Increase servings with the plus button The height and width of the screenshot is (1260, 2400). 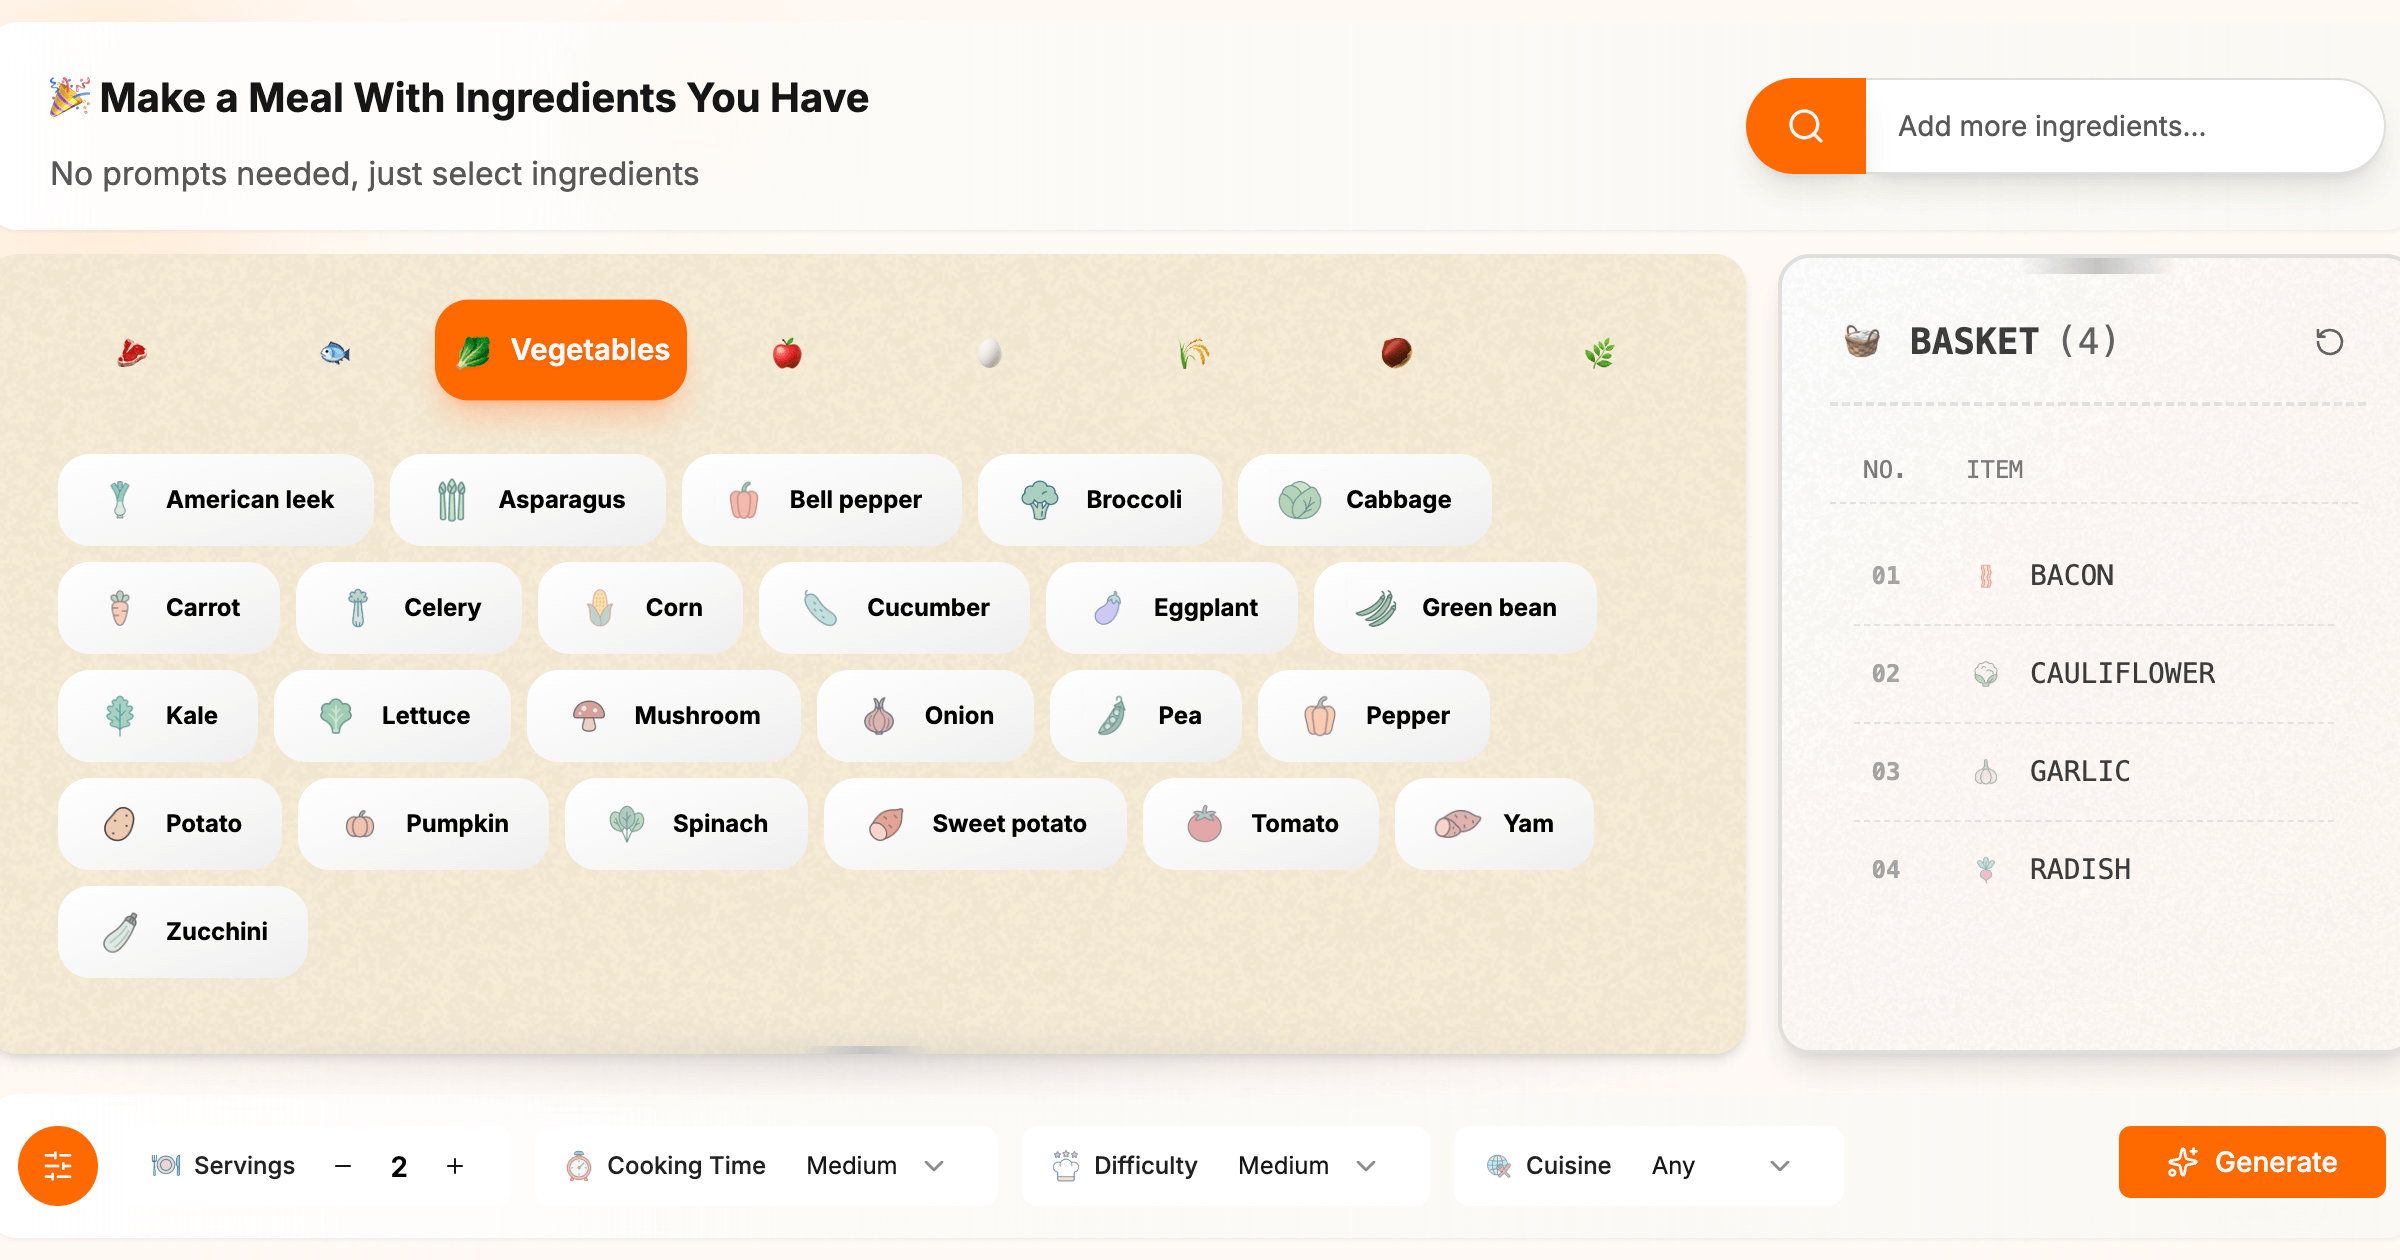coord(455,1166)
